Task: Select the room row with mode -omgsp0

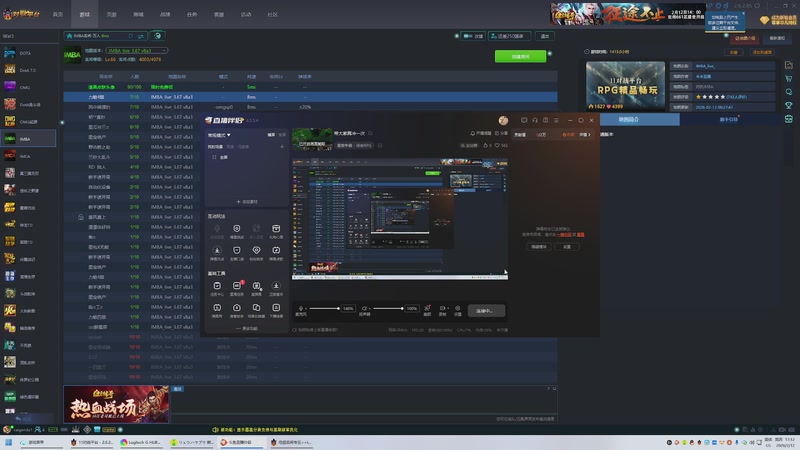Action: pyautogui.click(x=310, y=107)
